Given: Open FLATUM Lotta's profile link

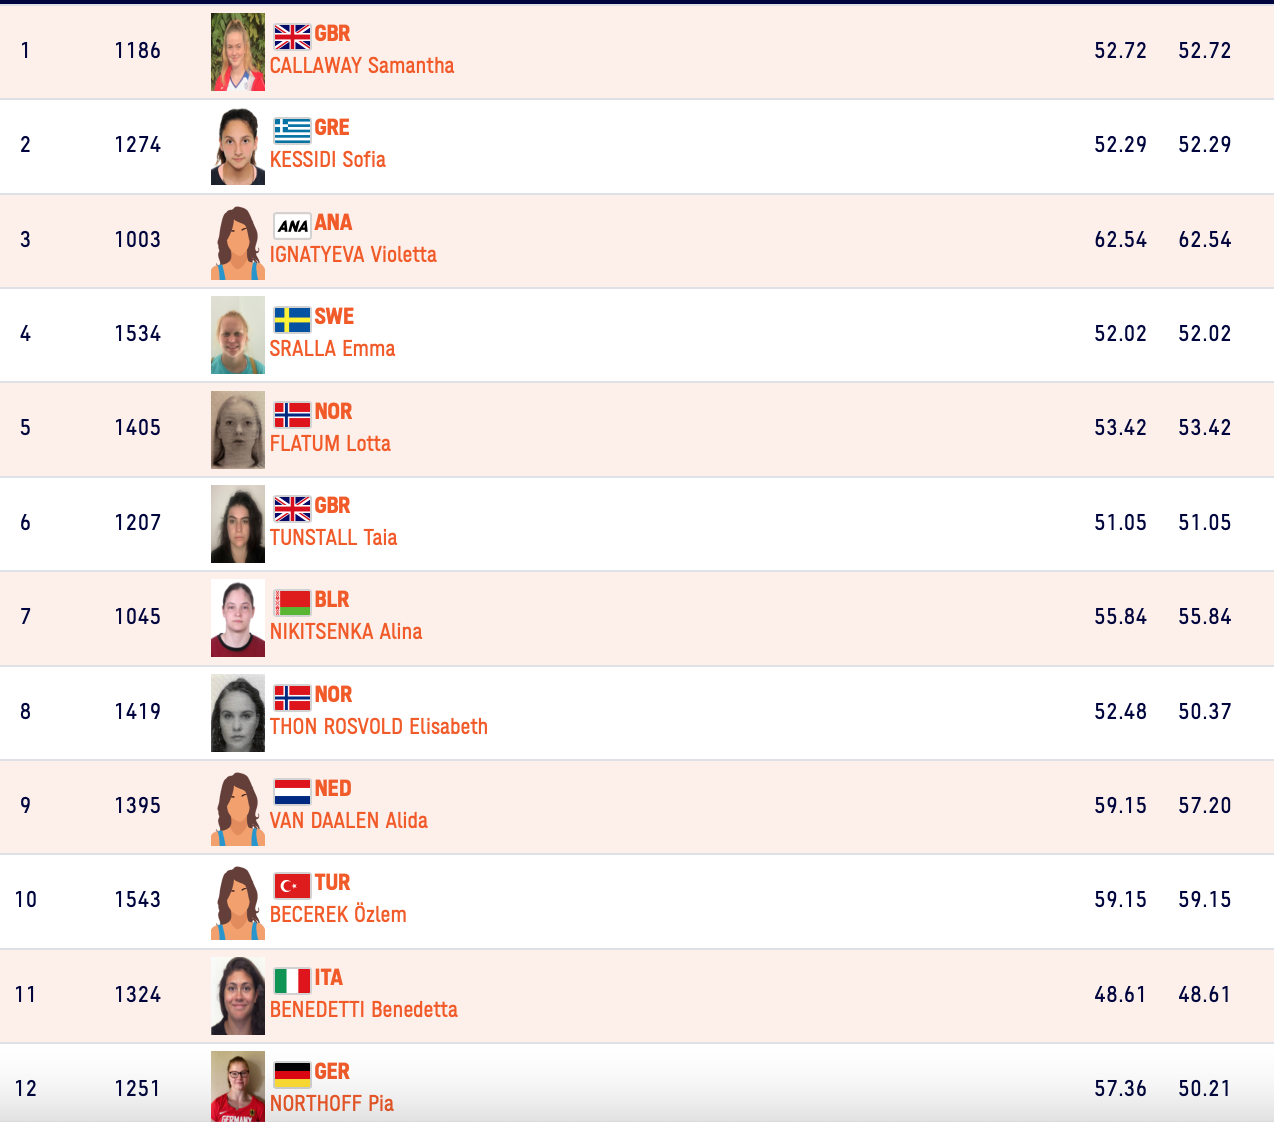Looking at the screenshot, I should (x=330, y=444).
